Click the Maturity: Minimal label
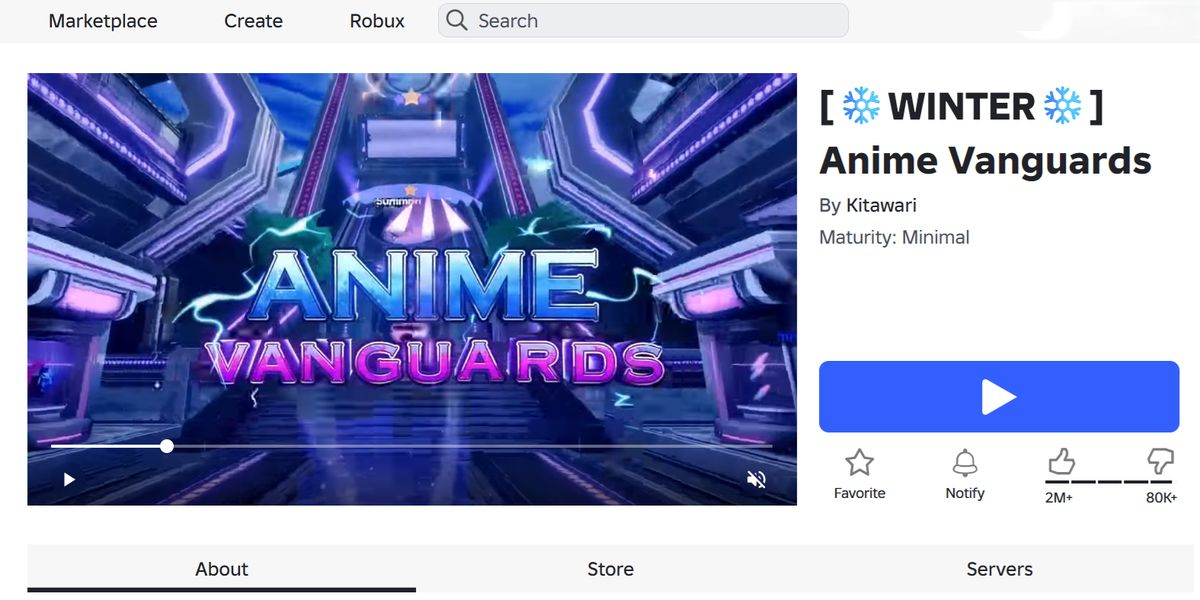 (894, 237)
